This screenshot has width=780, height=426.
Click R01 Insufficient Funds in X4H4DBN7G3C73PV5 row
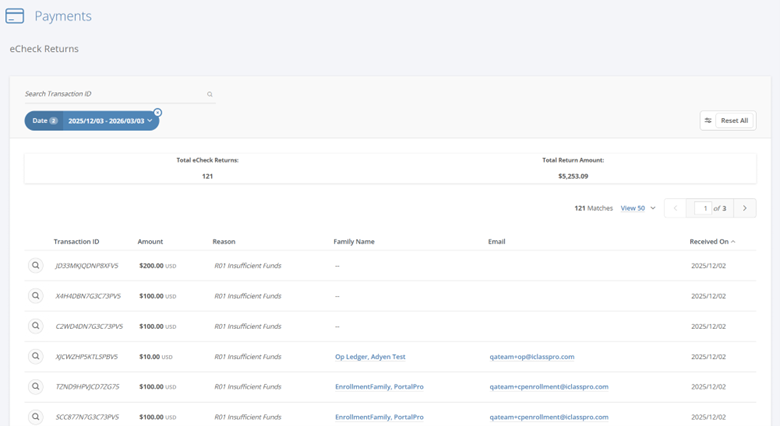coord(248,296)
